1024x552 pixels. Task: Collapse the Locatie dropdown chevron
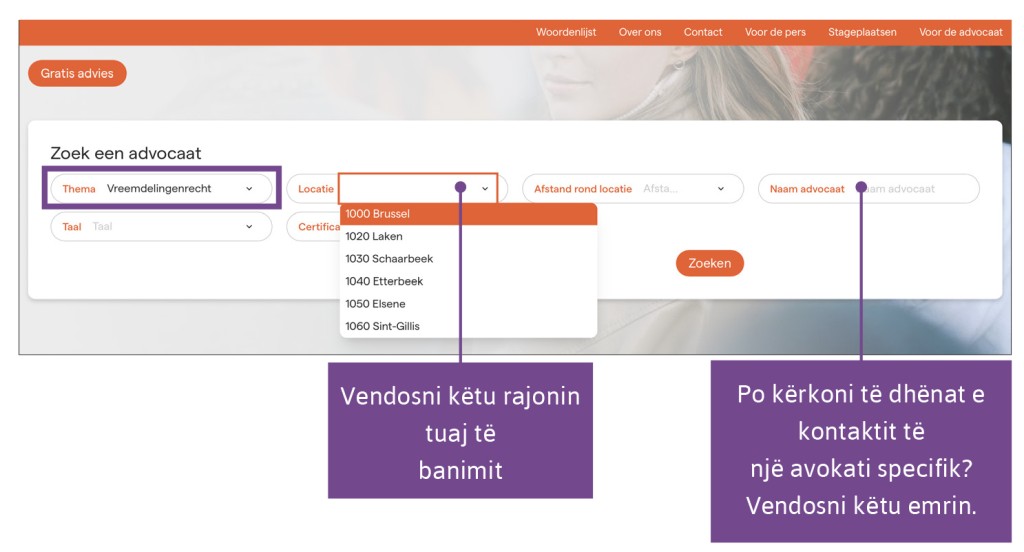[485, 189]
